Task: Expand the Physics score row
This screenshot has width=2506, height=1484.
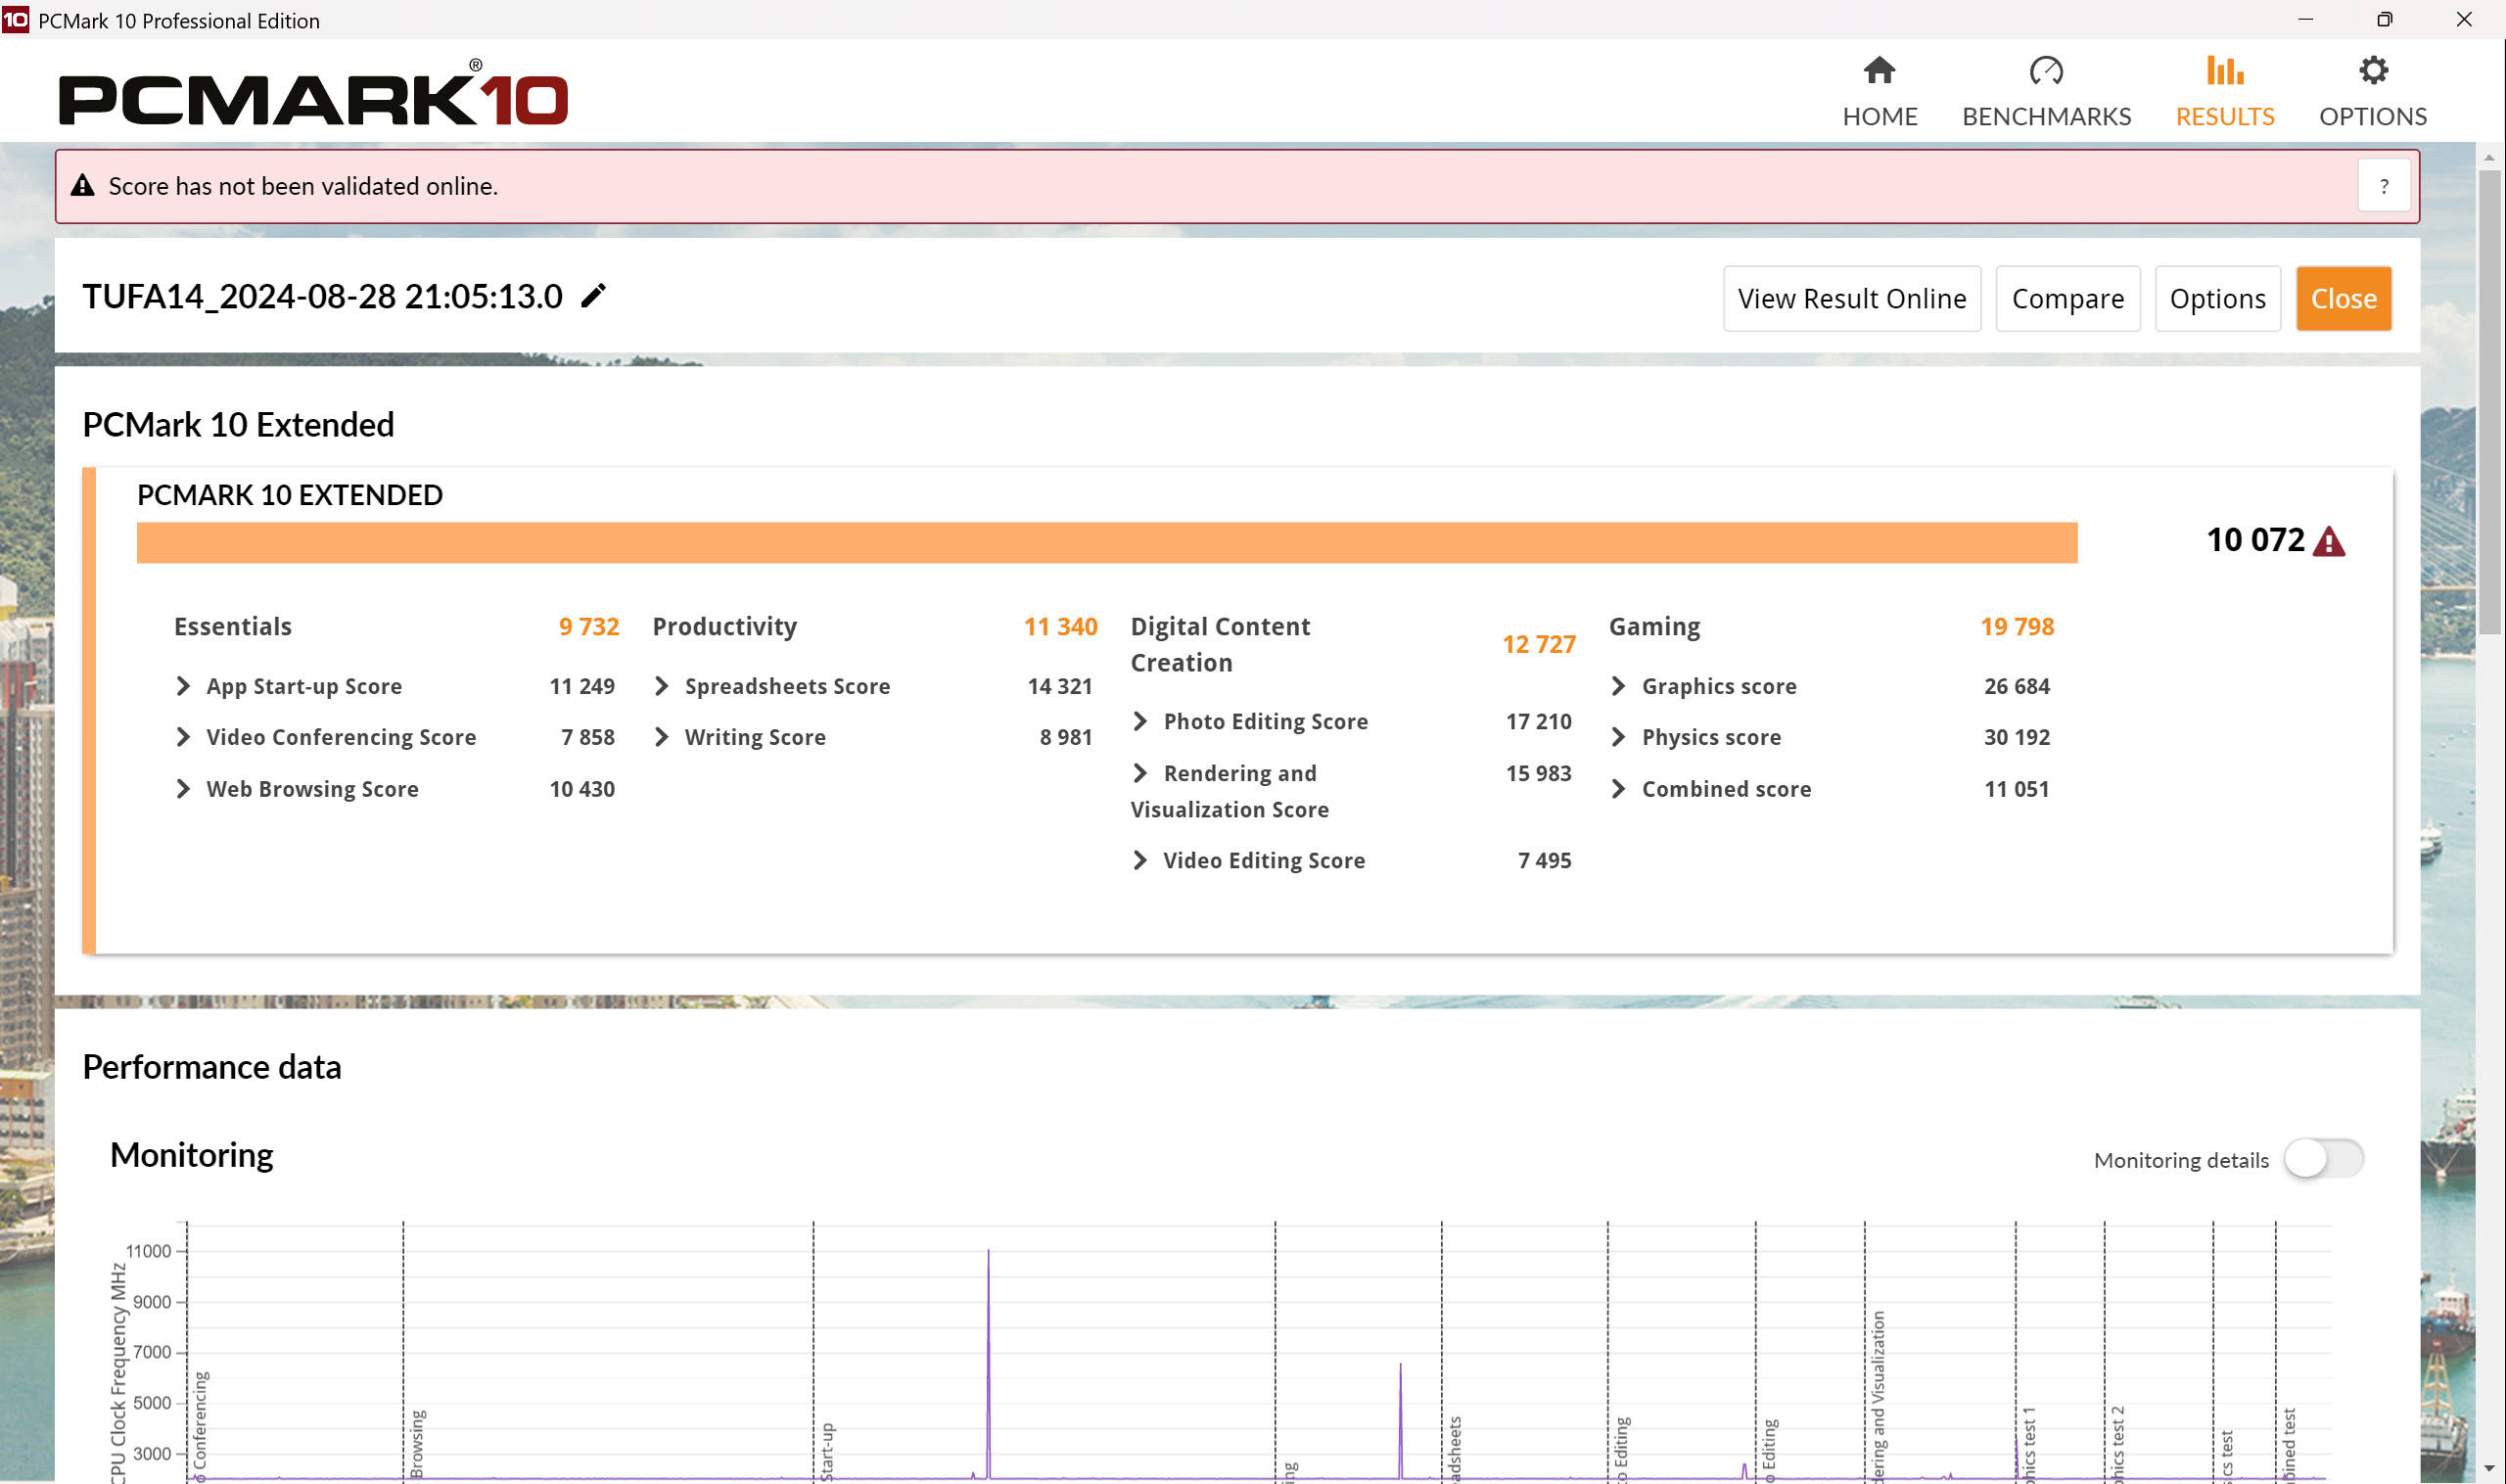Action: [1618, 737]
